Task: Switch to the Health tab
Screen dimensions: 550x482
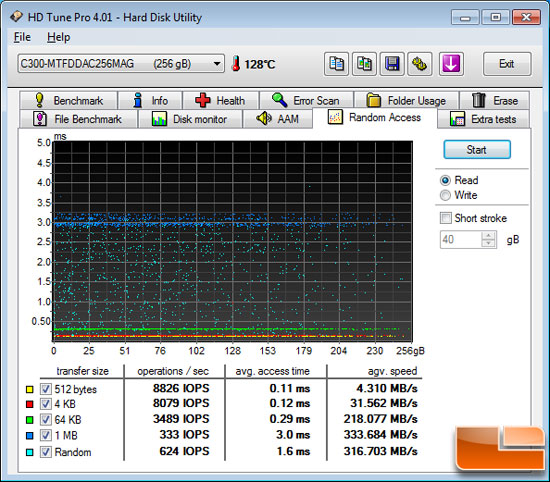Action: (x=221, y=100)
